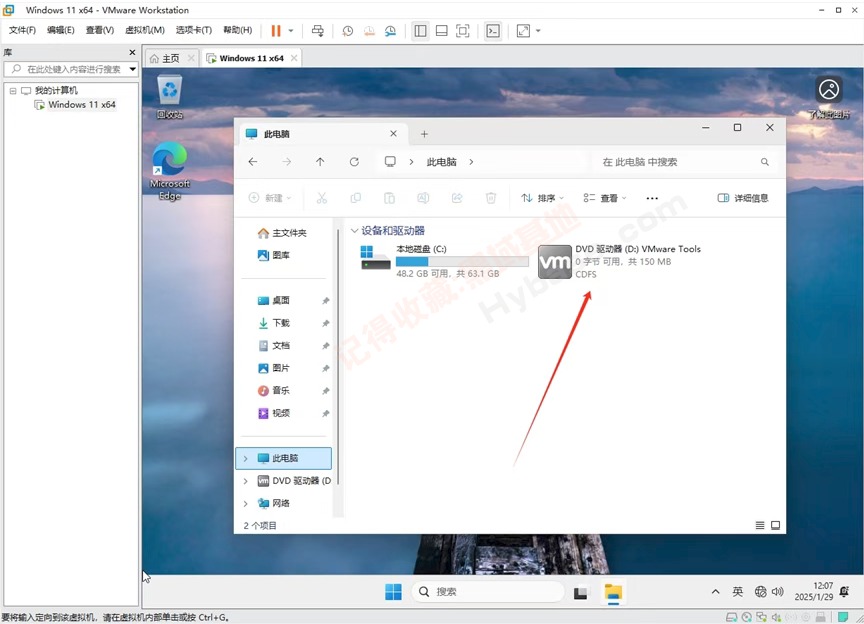This screenshot has height=624, width=864.
Task: Switch to large icons view in status bar
Action: coord(775,525)
